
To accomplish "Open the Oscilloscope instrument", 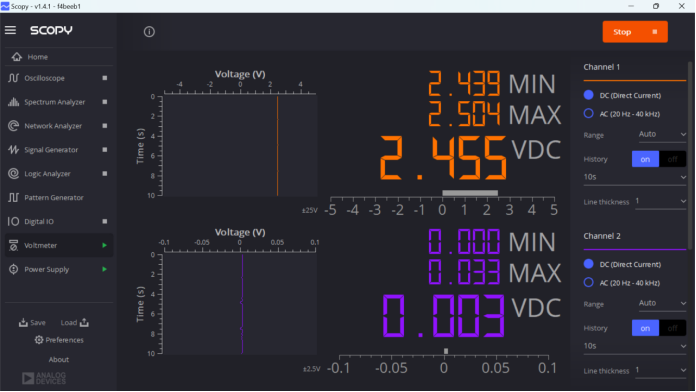I will 59,78.
